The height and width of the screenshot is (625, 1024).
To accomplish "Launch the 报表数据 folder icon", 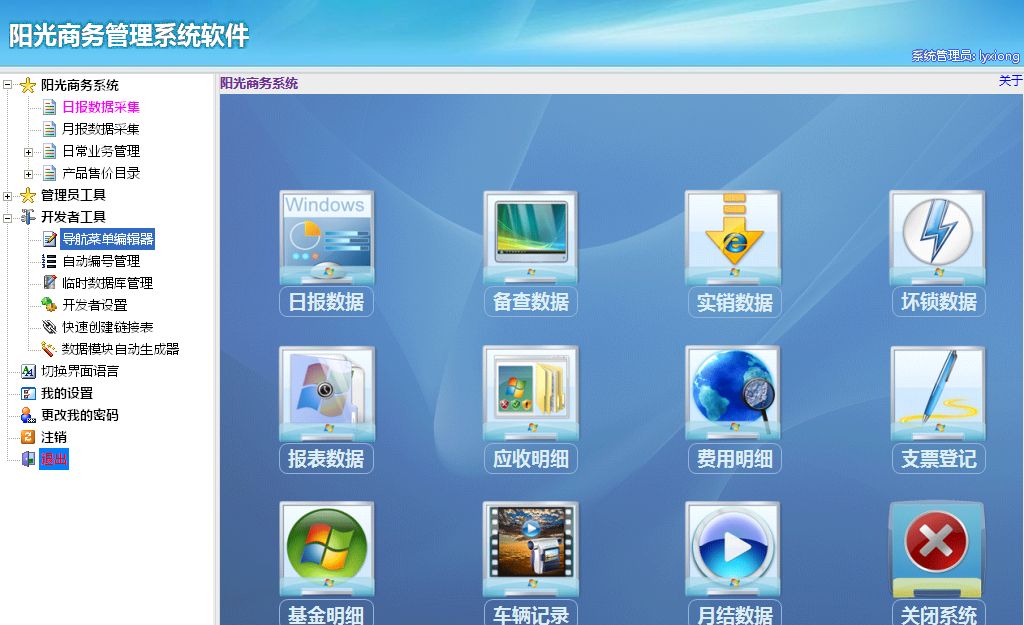I will coord(327,393).
